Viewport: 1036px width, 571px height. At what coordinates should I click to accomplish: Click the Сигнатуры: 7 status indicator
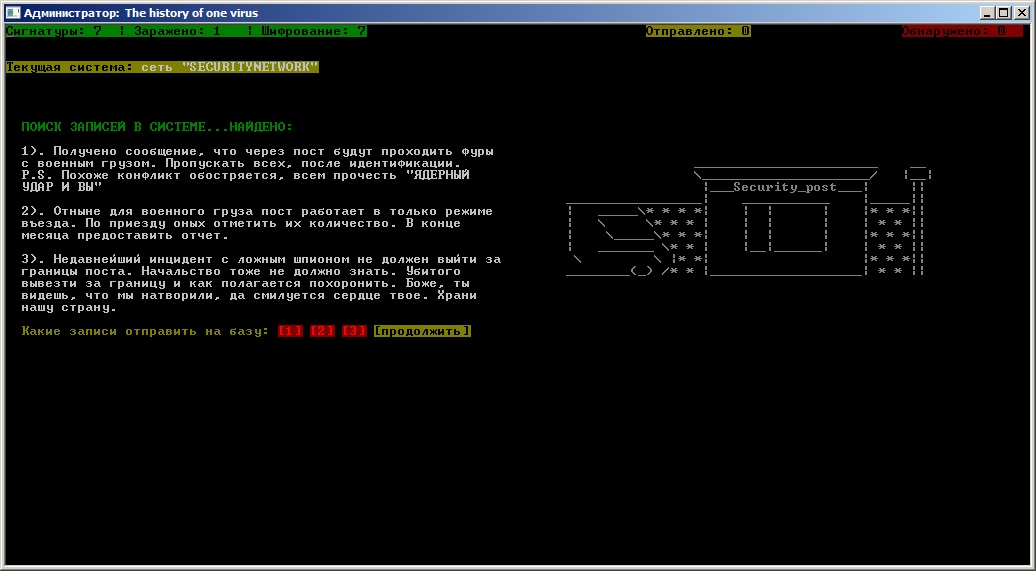pos(54,31)
